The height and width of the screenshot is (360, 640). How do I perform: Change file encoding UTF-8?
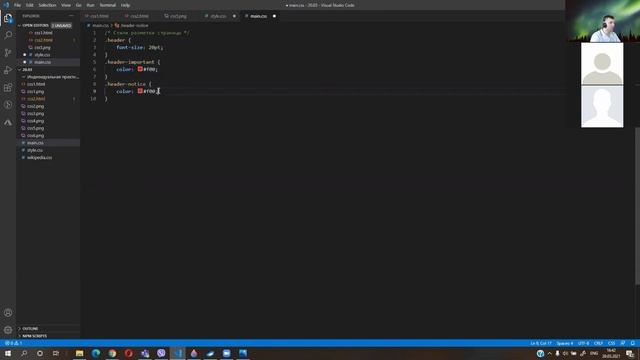(584, 343)
